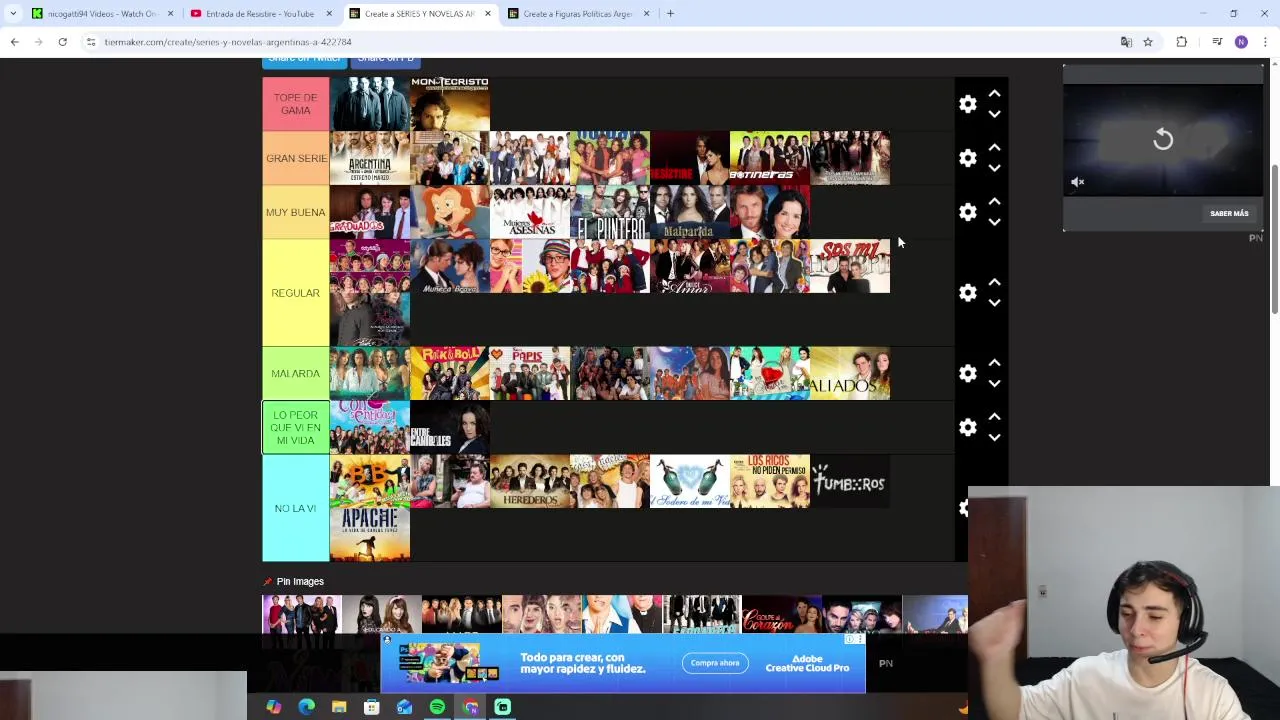The image size is (1280, 720).
Task: Open the Google Translate page icon
Action: 1126,42
